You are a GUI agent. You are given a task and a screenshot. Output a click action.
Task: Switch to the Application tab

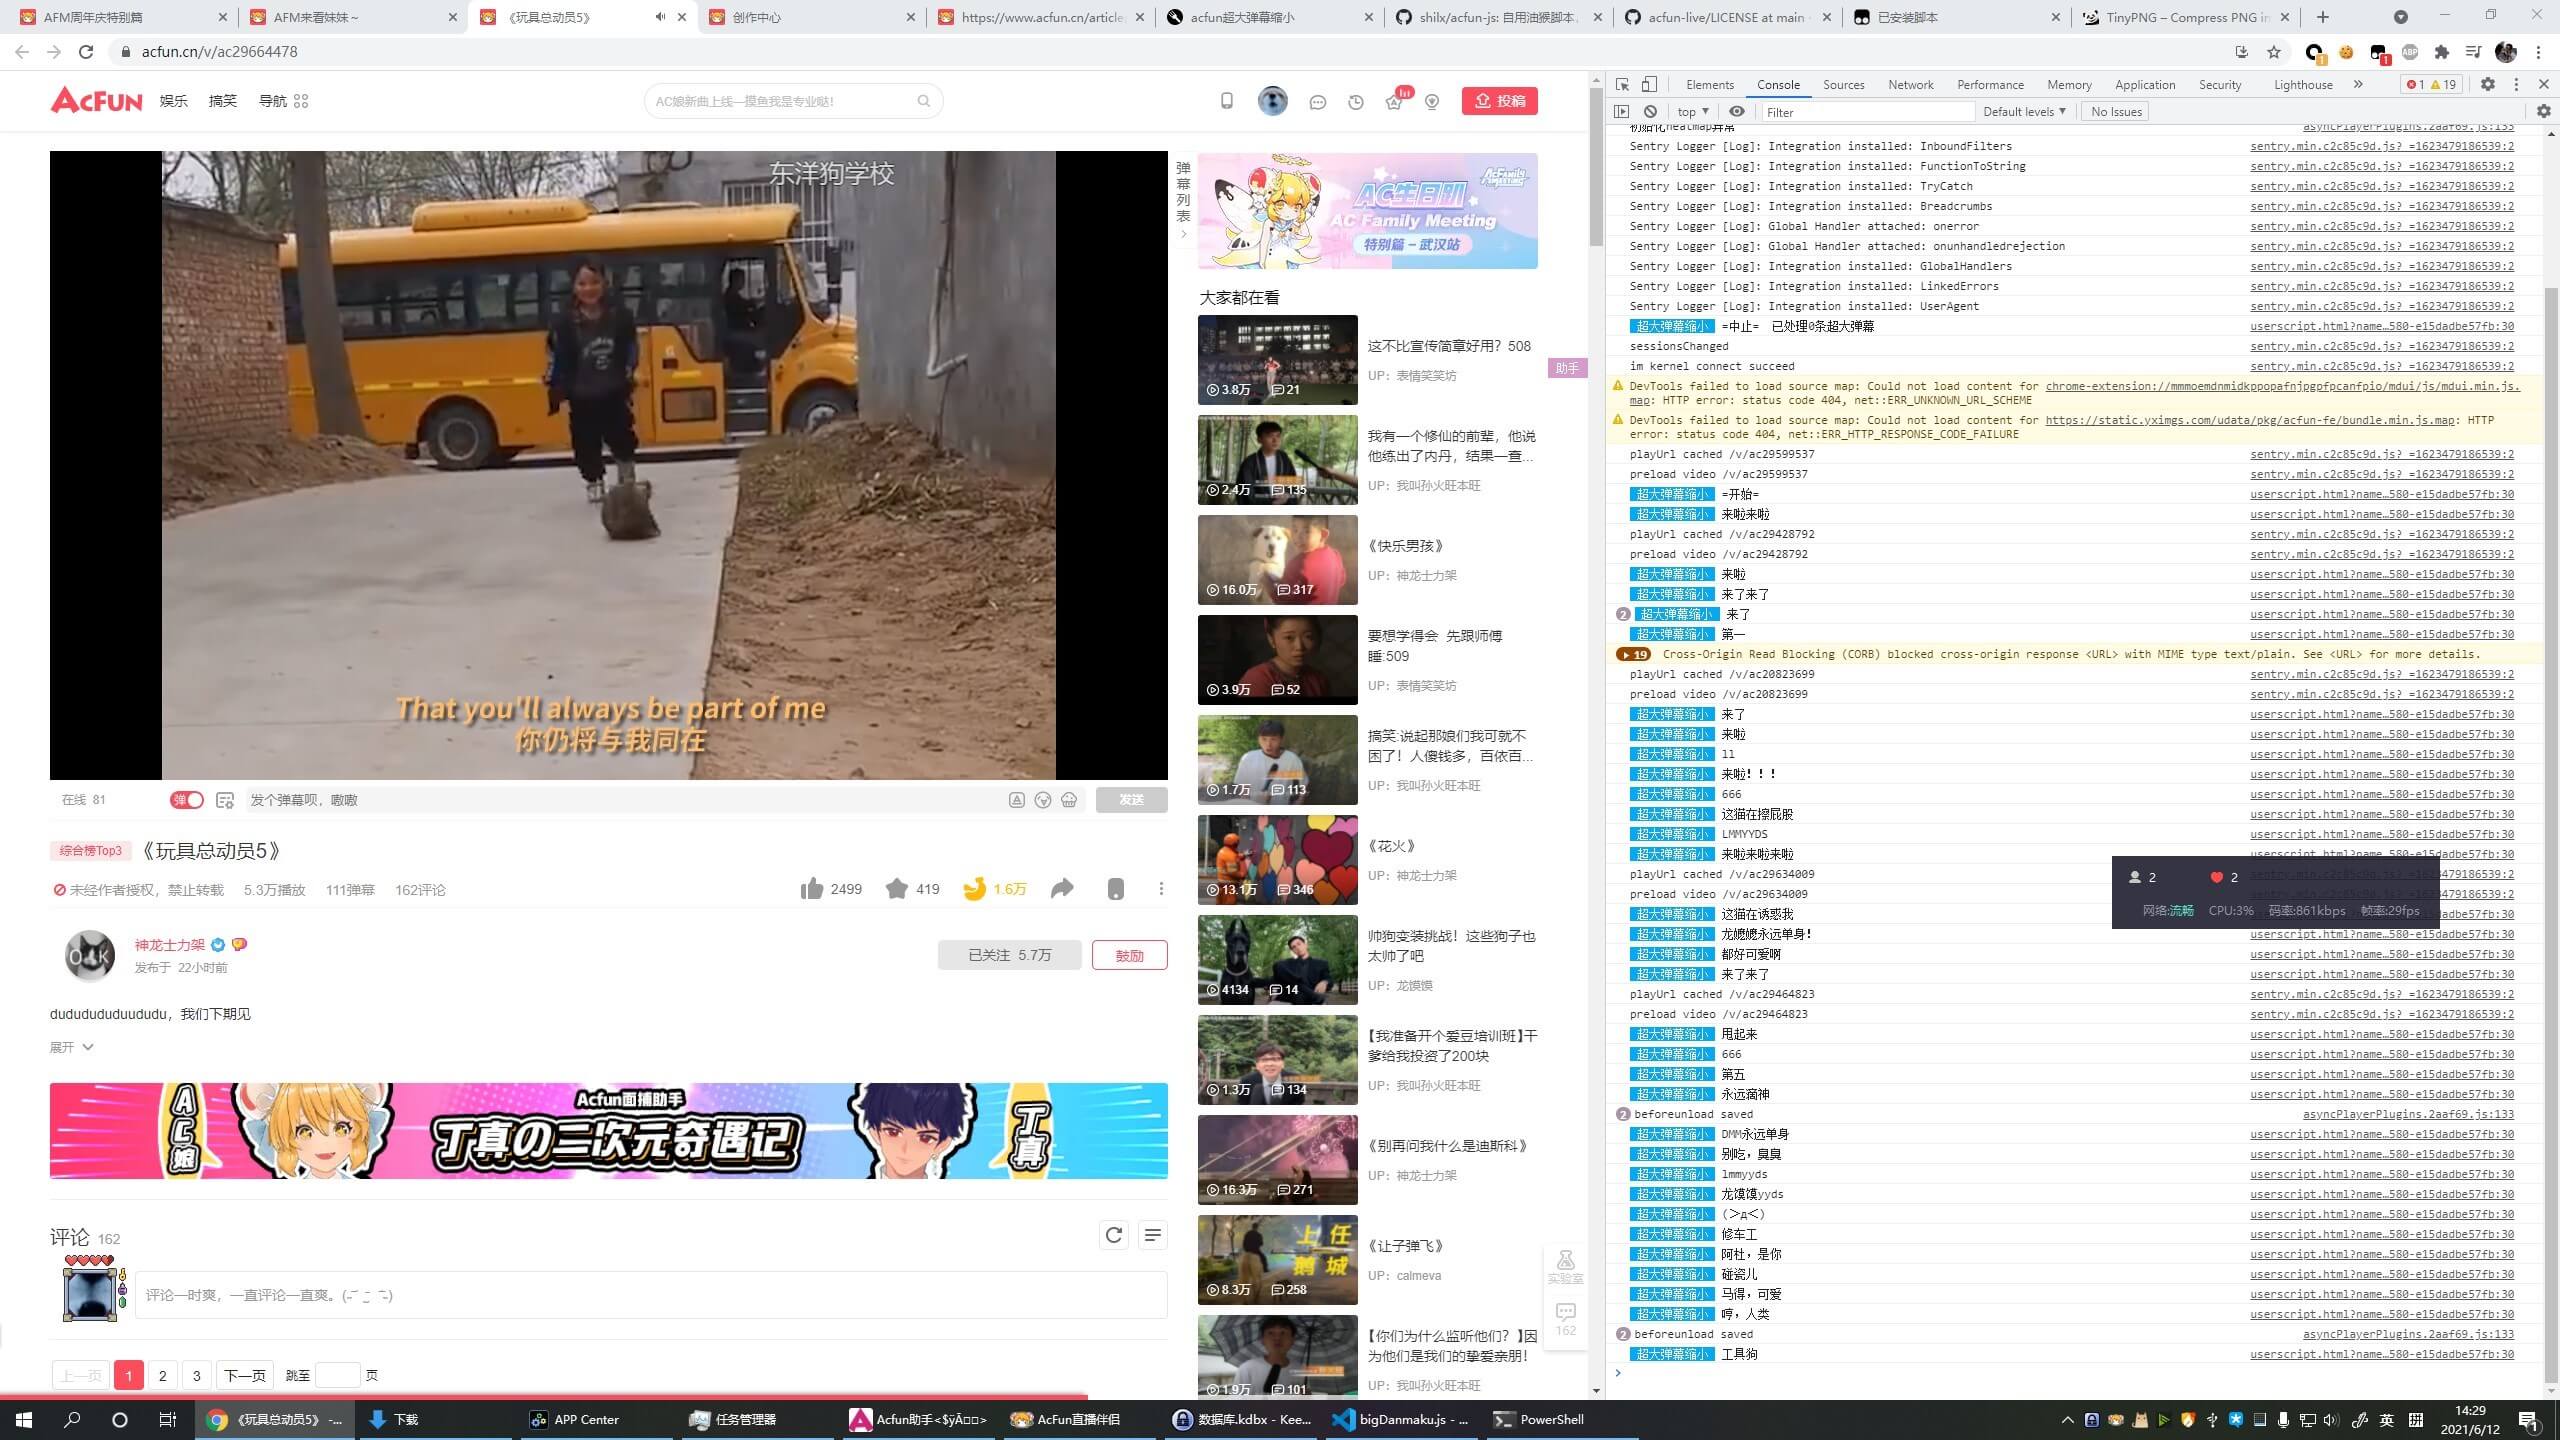click(x=2145, y=85)
